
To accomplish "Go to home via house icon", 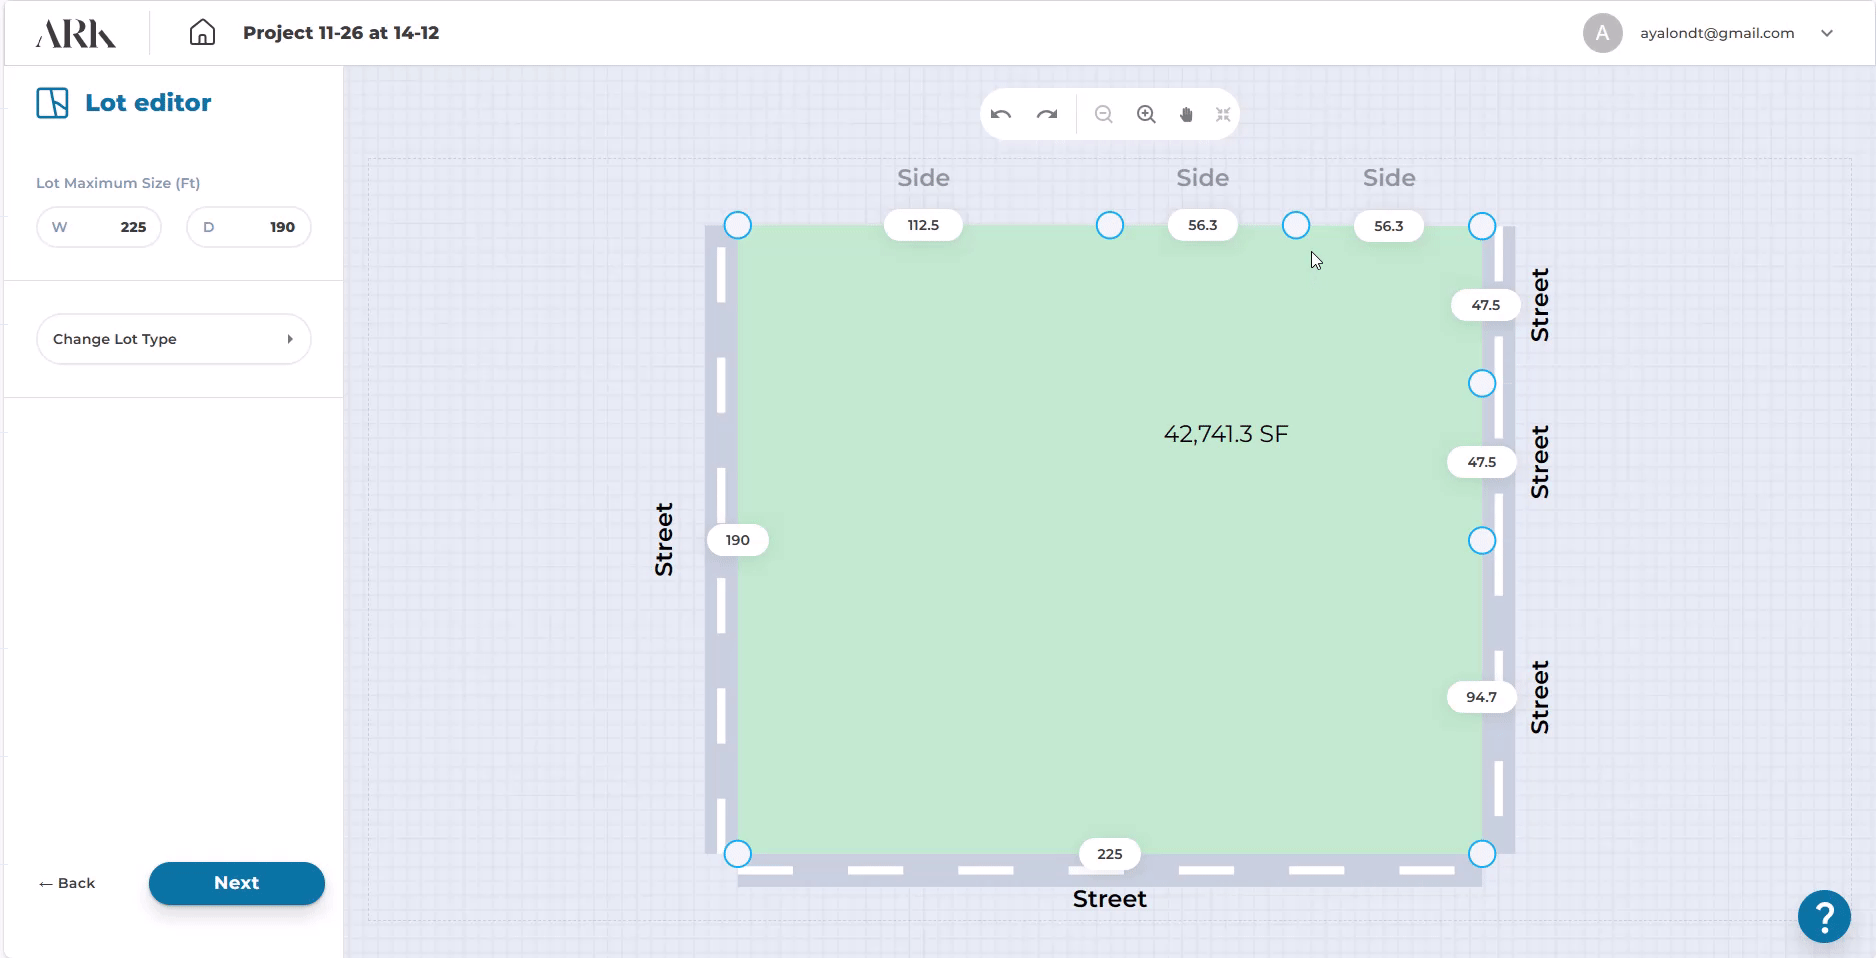I will 202,33.
